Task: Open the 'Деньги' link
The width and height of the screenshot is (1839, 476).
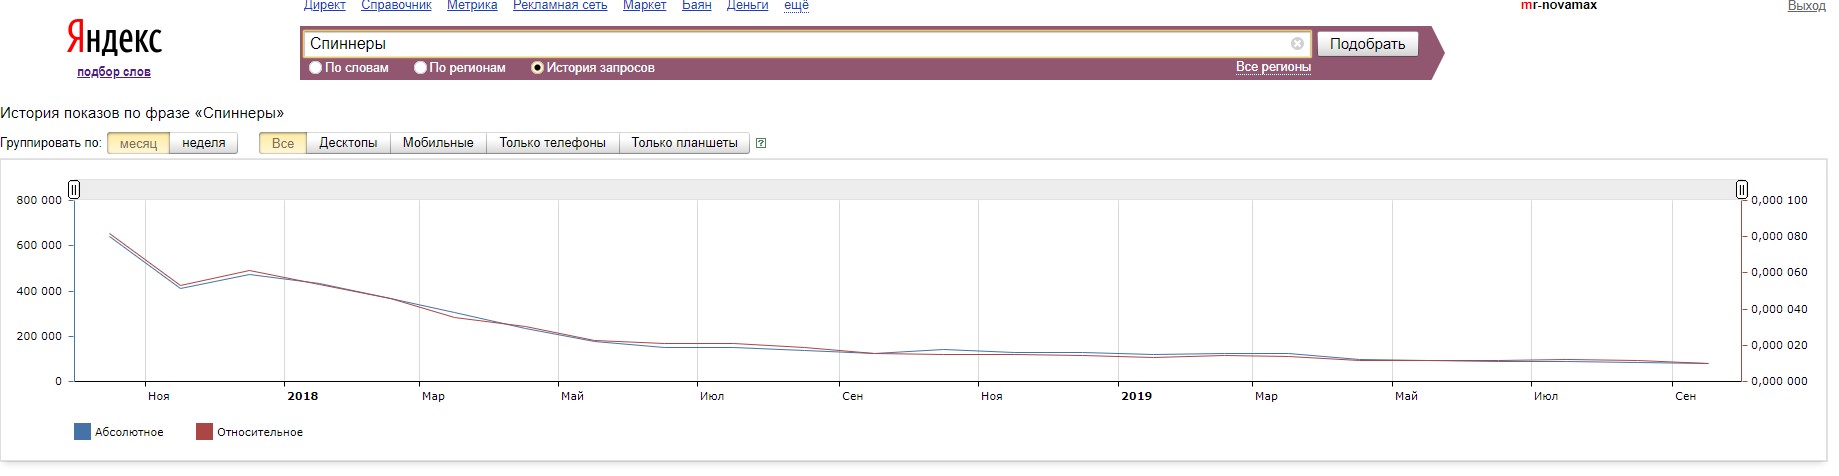Action: pos(747,5)
